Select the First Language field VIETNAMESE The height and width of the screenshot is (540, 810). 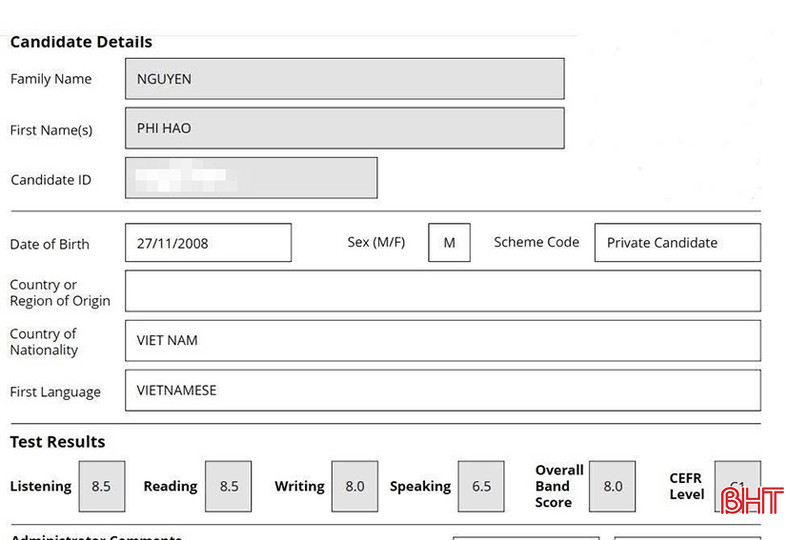[442, 390]
